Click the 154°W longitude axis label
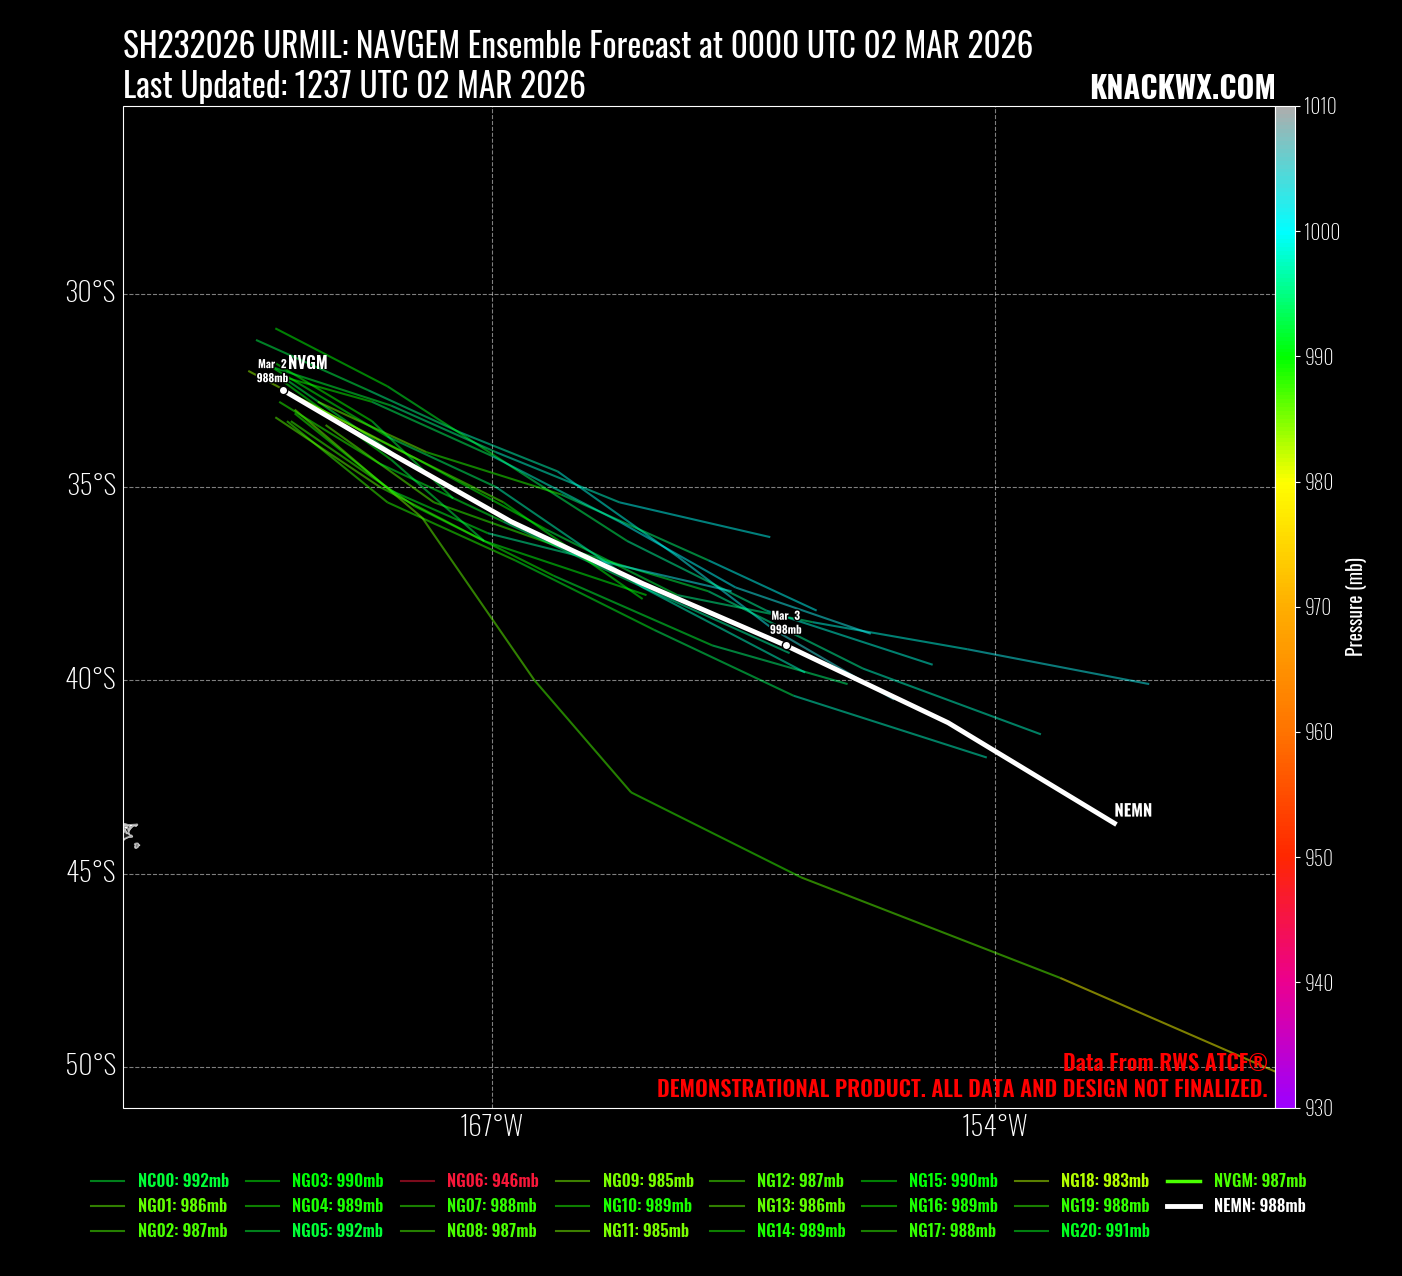Viewport: 1402px width, 1276px height. click(x=995, y=1126)
